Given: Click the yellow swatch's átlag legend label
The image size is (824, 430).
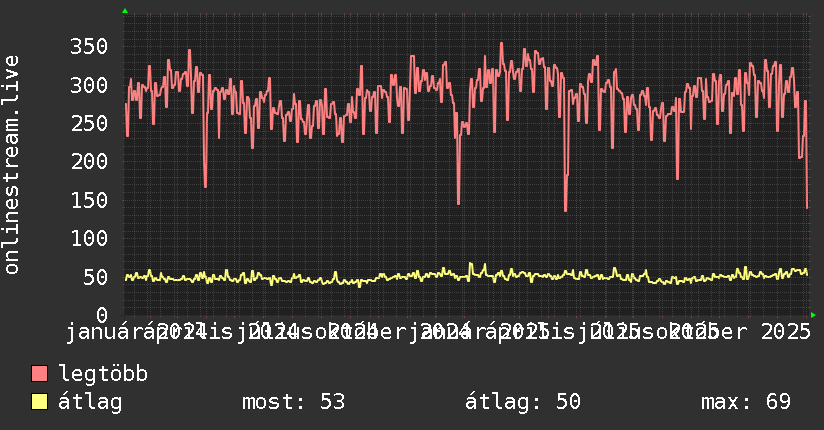Looking at the screenshot, I should click(x=90, y=403).
